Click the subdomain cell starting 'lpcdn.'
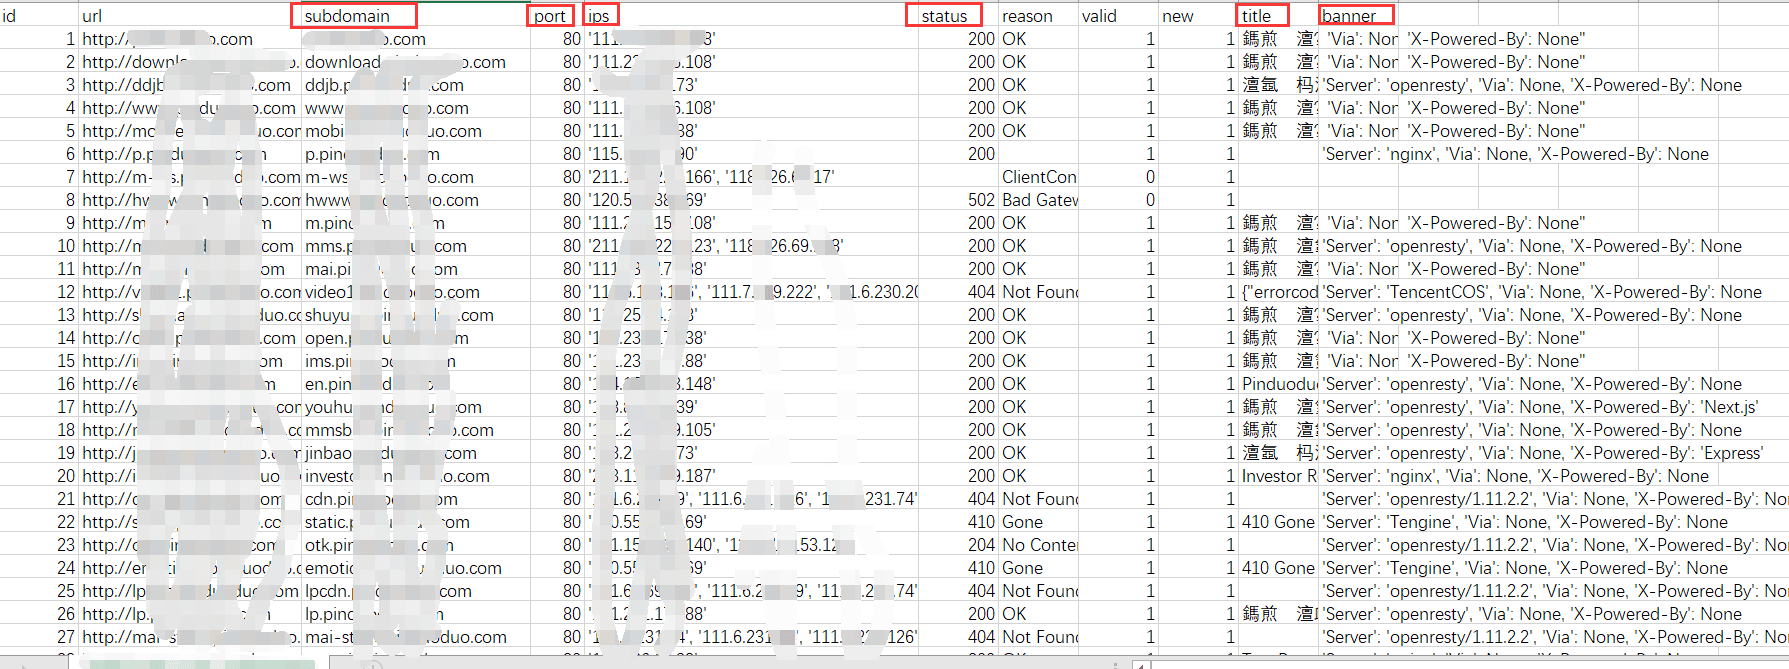The height and width of the screenshot is (669, 1789). tap(415, 591)
